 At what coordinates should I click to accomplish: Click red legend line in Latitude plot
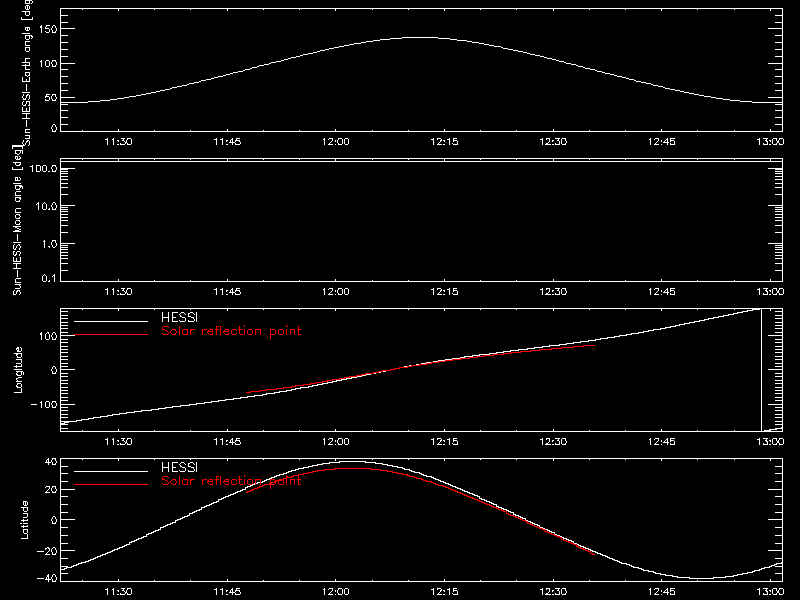click(111, 484)
